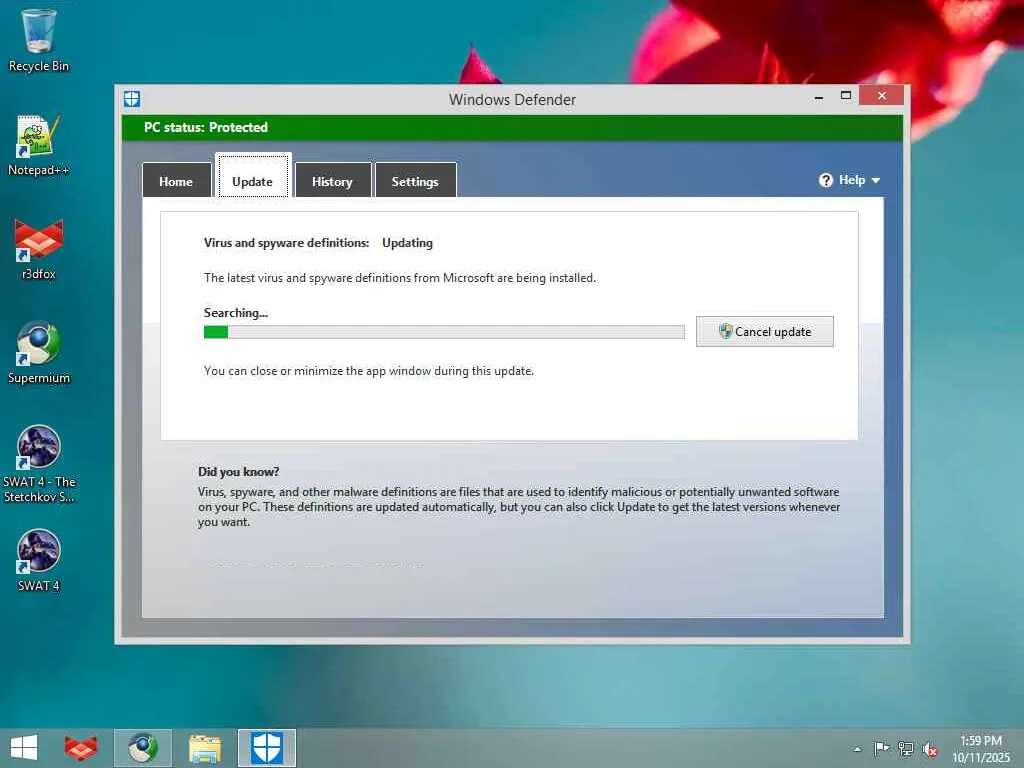
Task: Maximize the Windows Defender window
Action: pos(846,96)
